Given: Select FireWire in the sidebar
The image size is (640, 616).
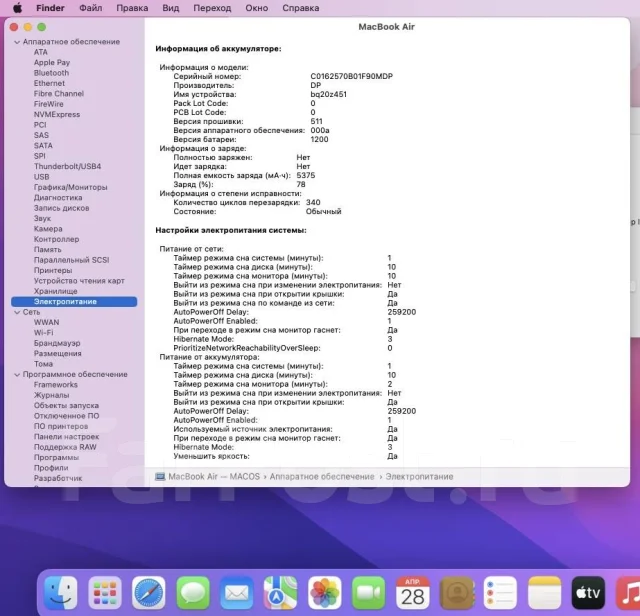Looking at the screenshot, I should click(49, 104).
